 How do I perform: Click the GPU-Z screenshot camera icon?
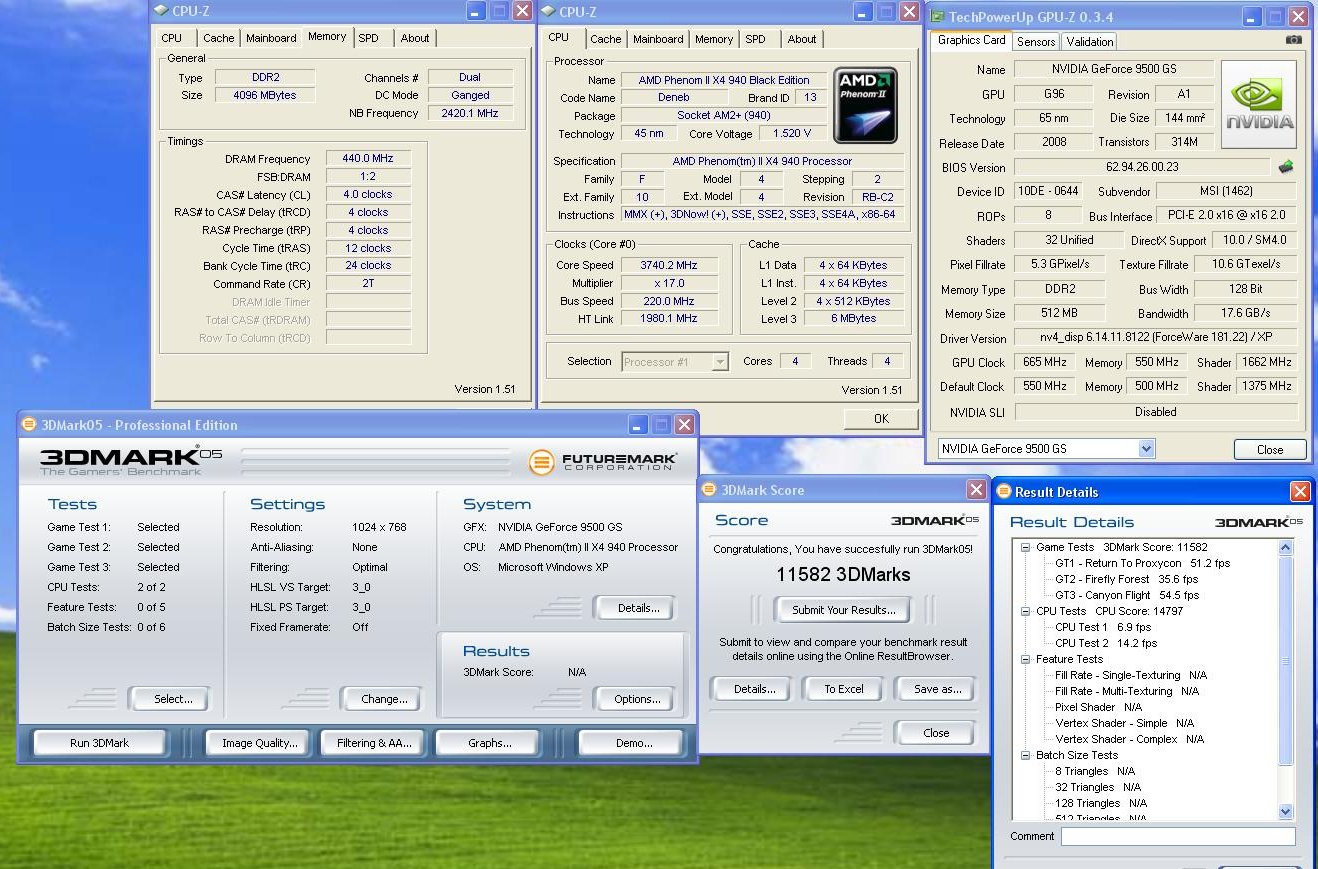point(1294,40)
